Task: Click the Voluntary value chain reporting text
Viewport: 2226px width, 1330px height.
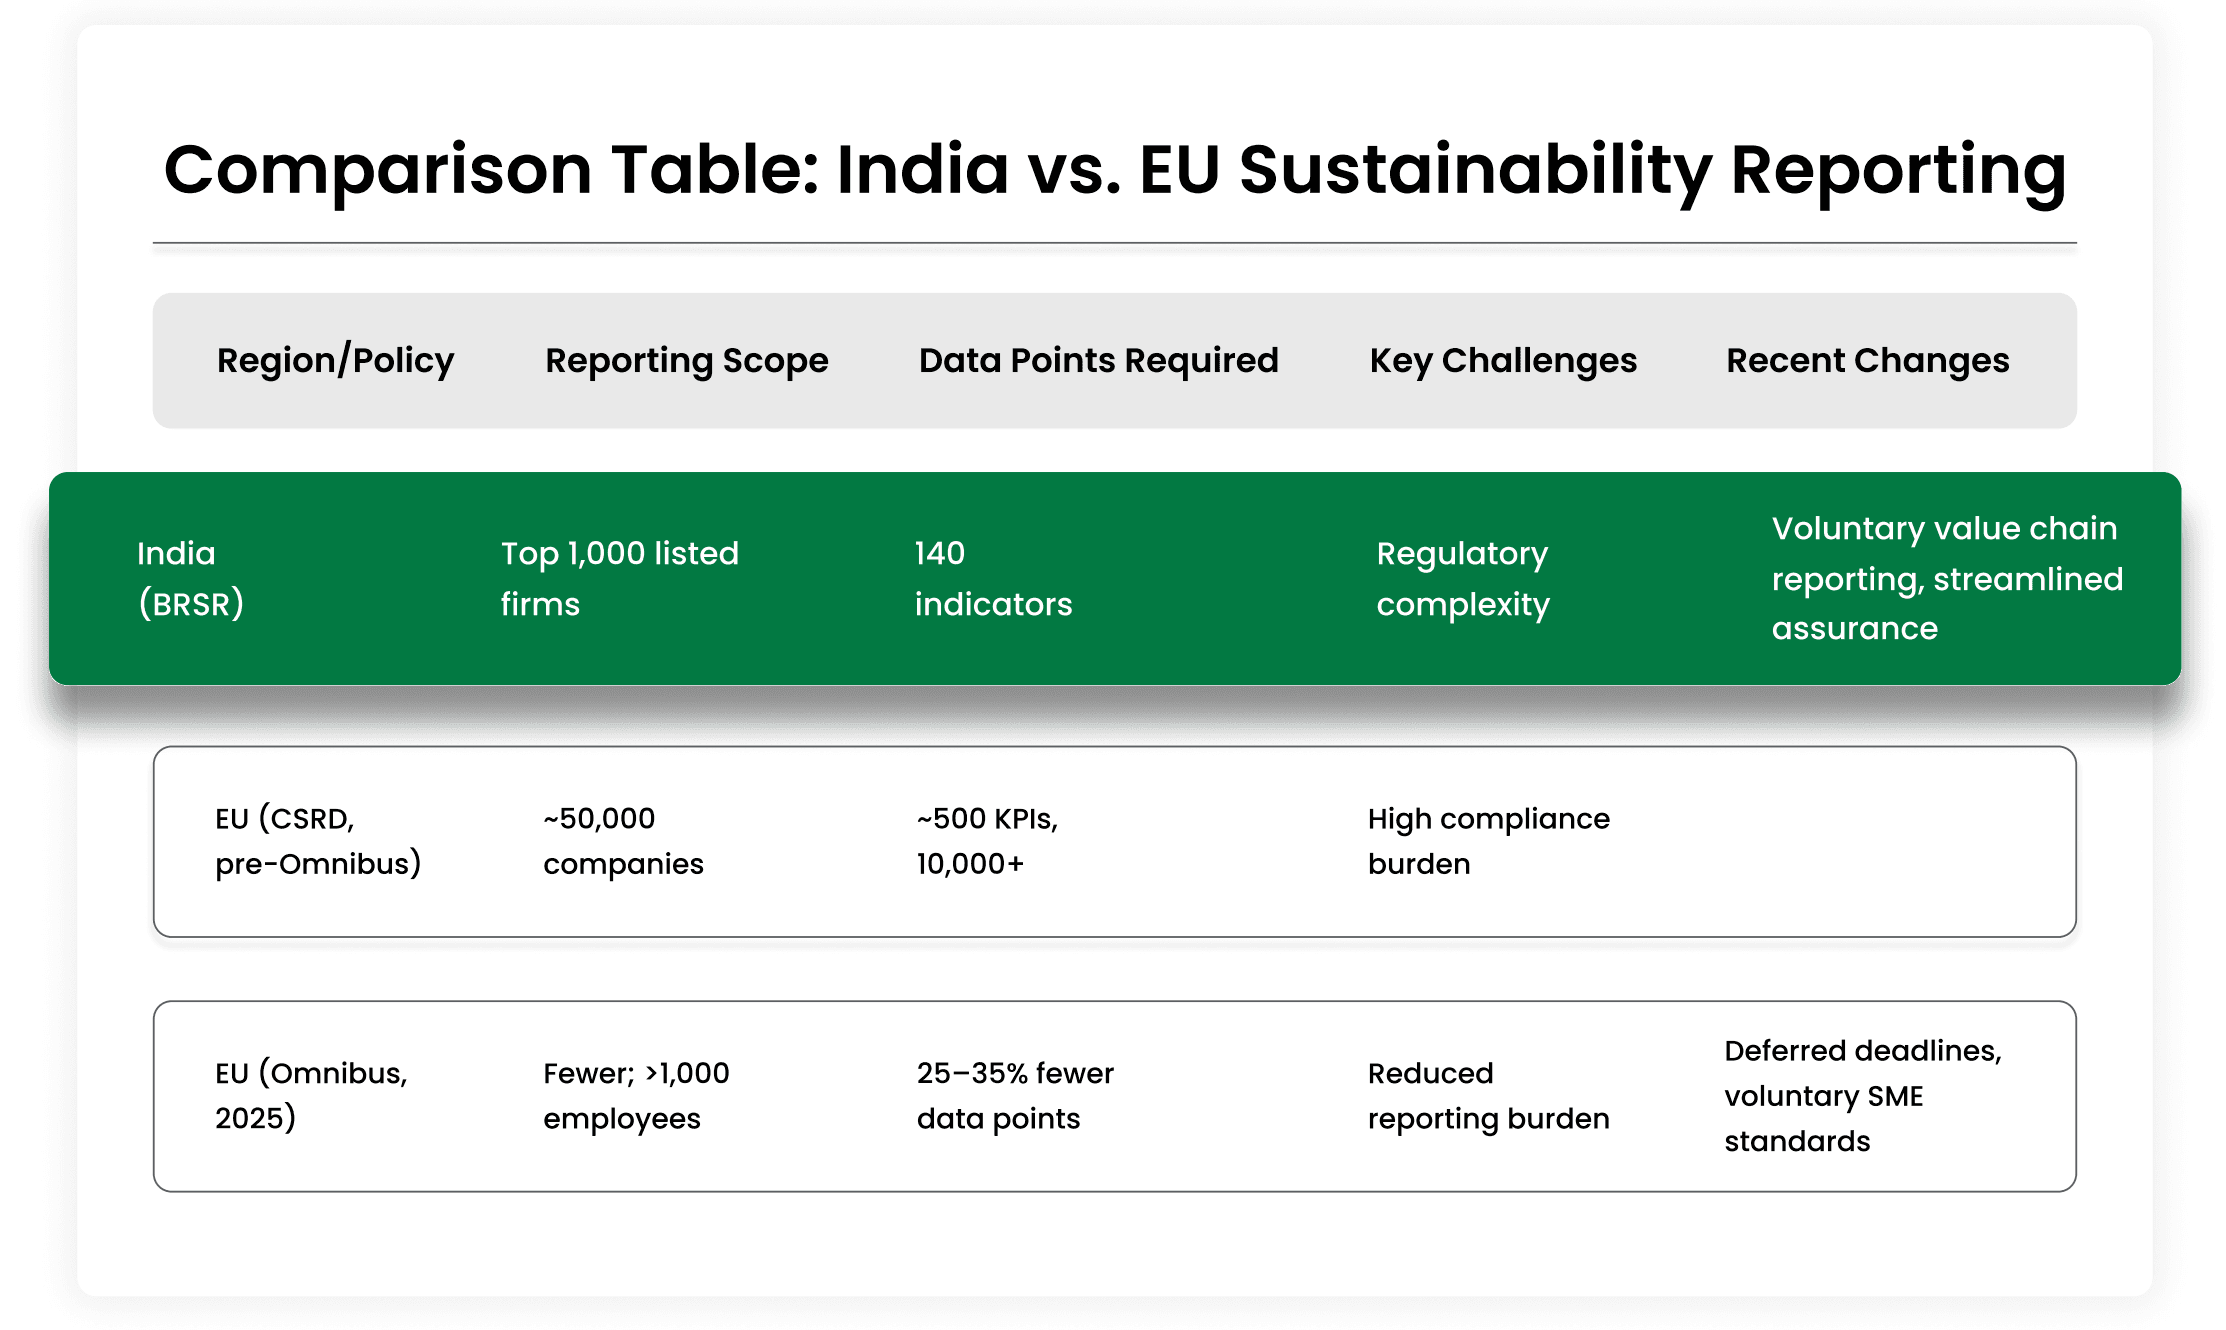Action: [1945, 553]
